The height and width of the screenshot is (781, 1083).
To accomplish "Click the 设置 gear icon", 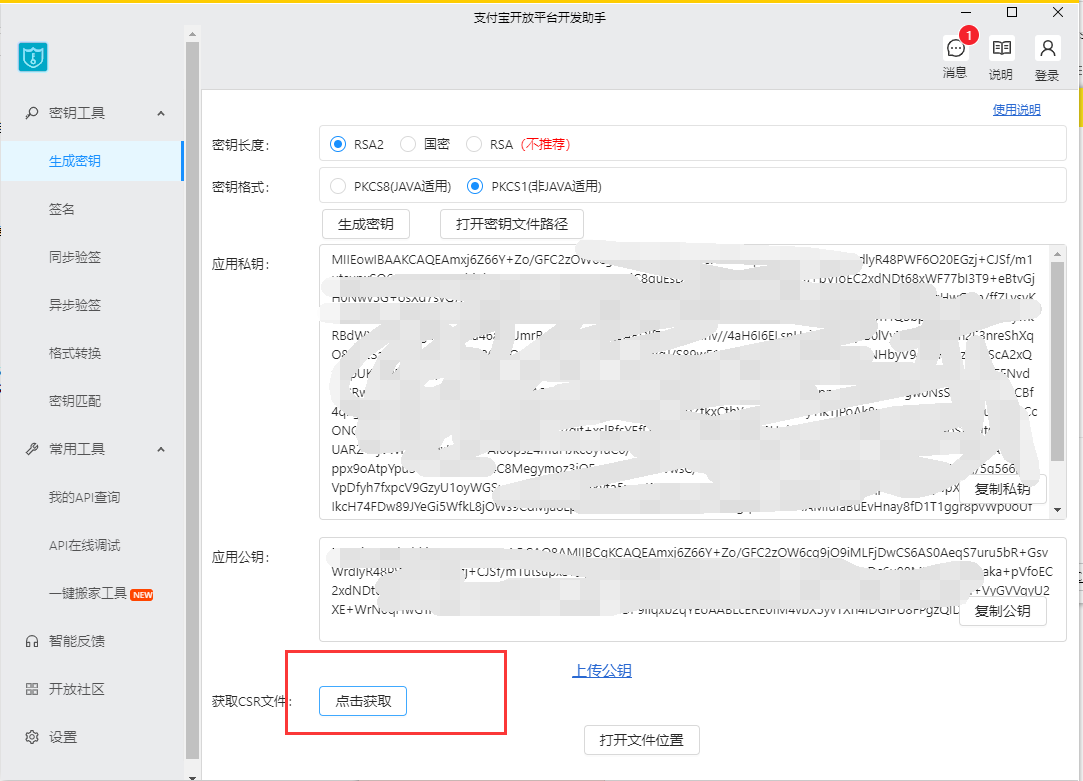I will pyautogui.click(x=32, y=737).
